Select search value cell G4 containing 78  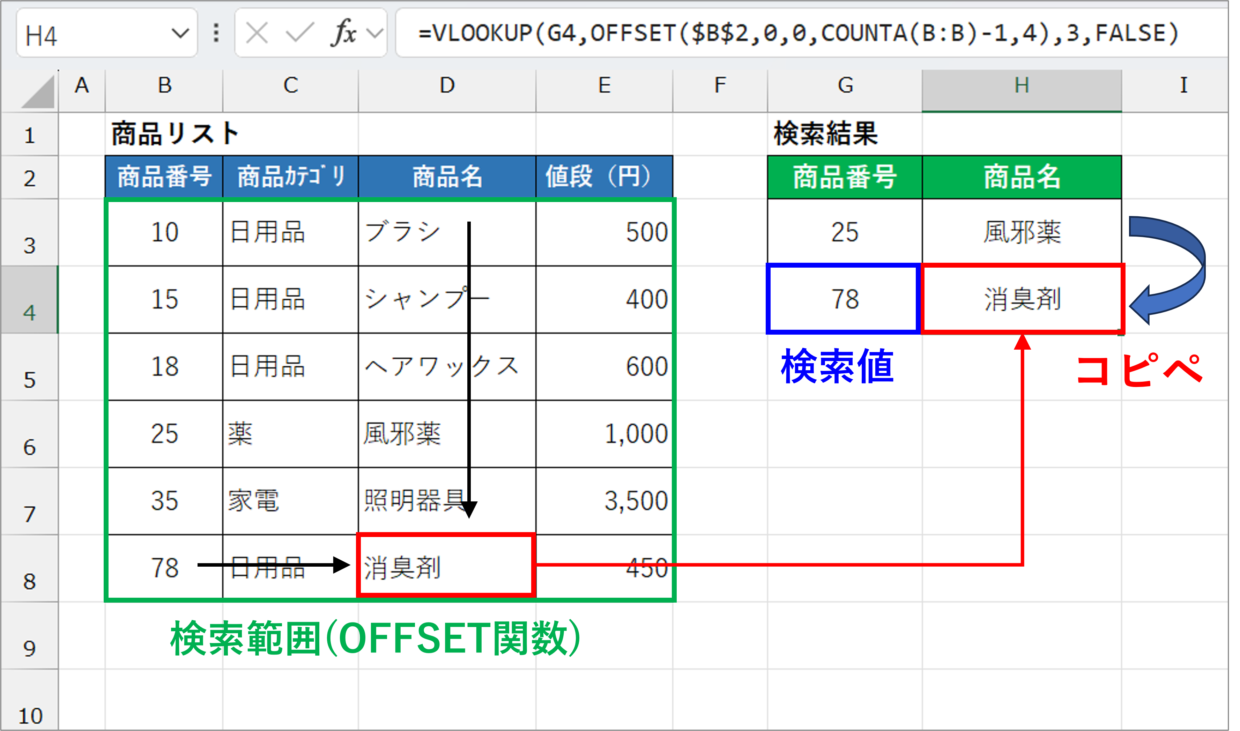pos(844,299)
